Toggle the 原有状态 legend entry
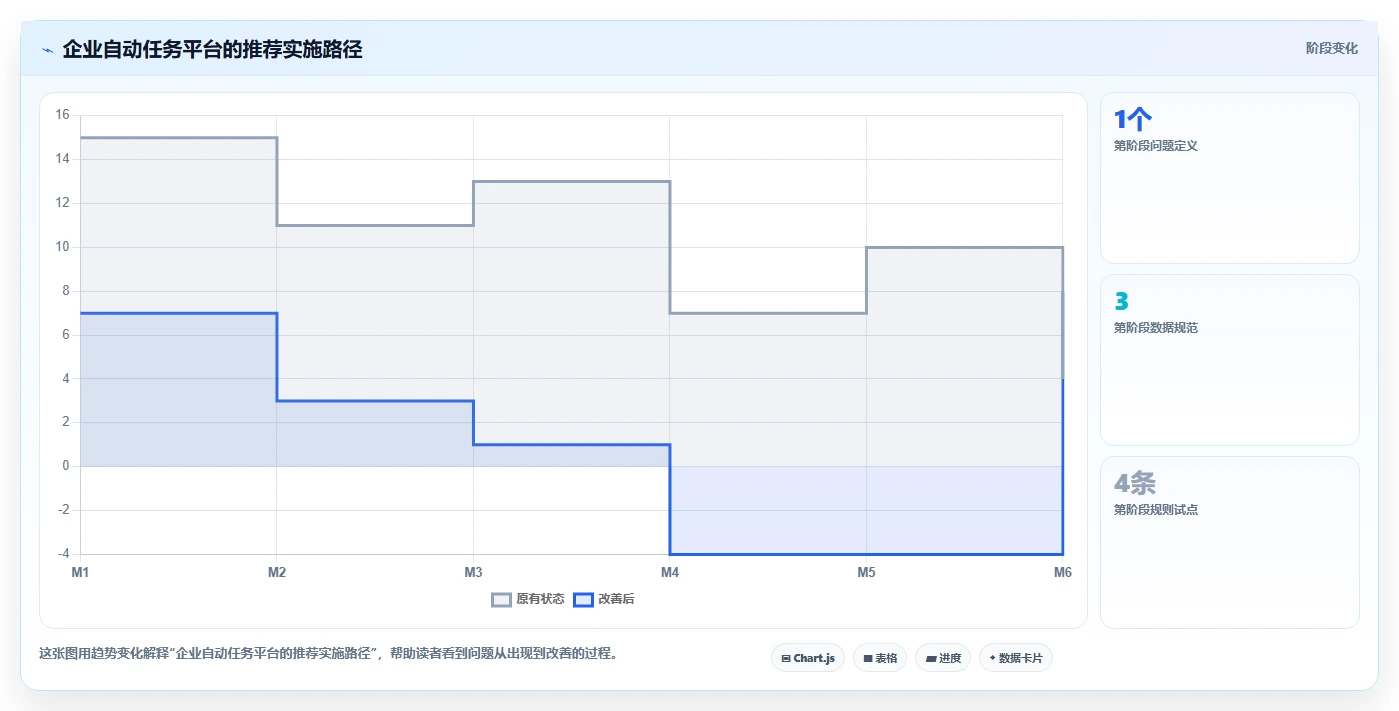The width and height of the screenshot is (1399, 711). click(528, 599)
